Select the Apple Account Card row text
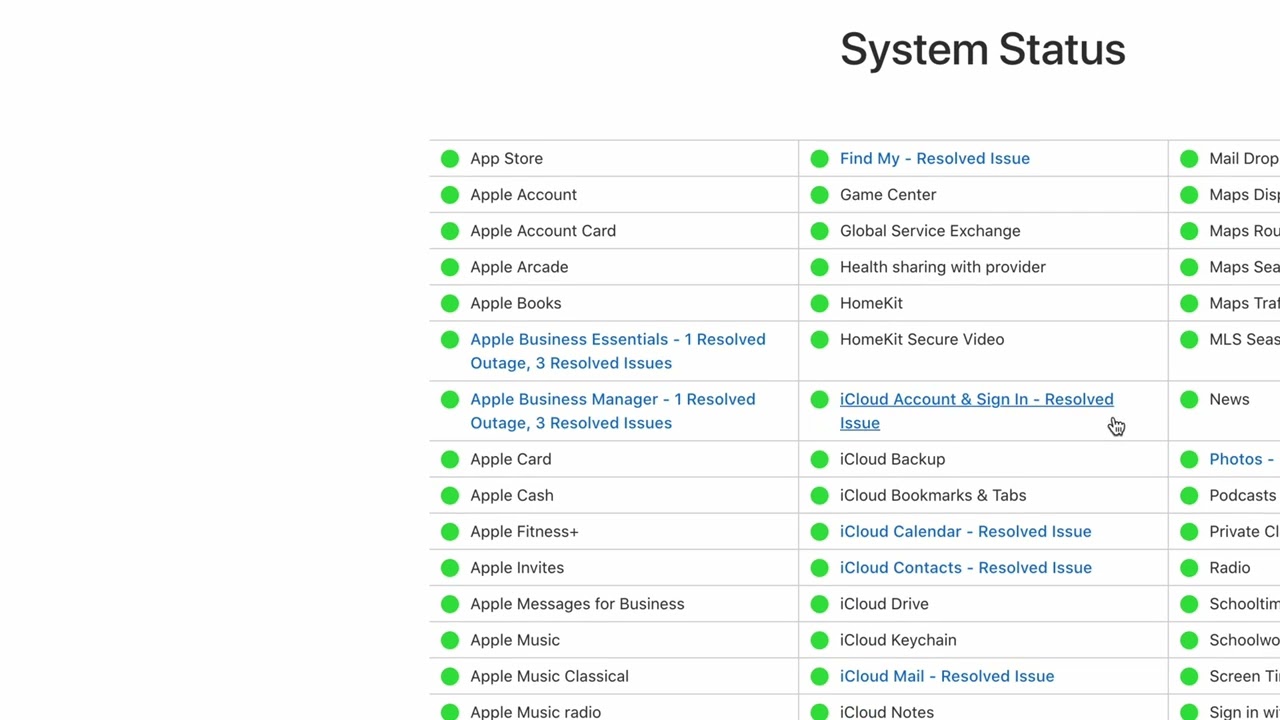Screen dimensions: 1280x720 pyautogui.click(x=543, y=230)
